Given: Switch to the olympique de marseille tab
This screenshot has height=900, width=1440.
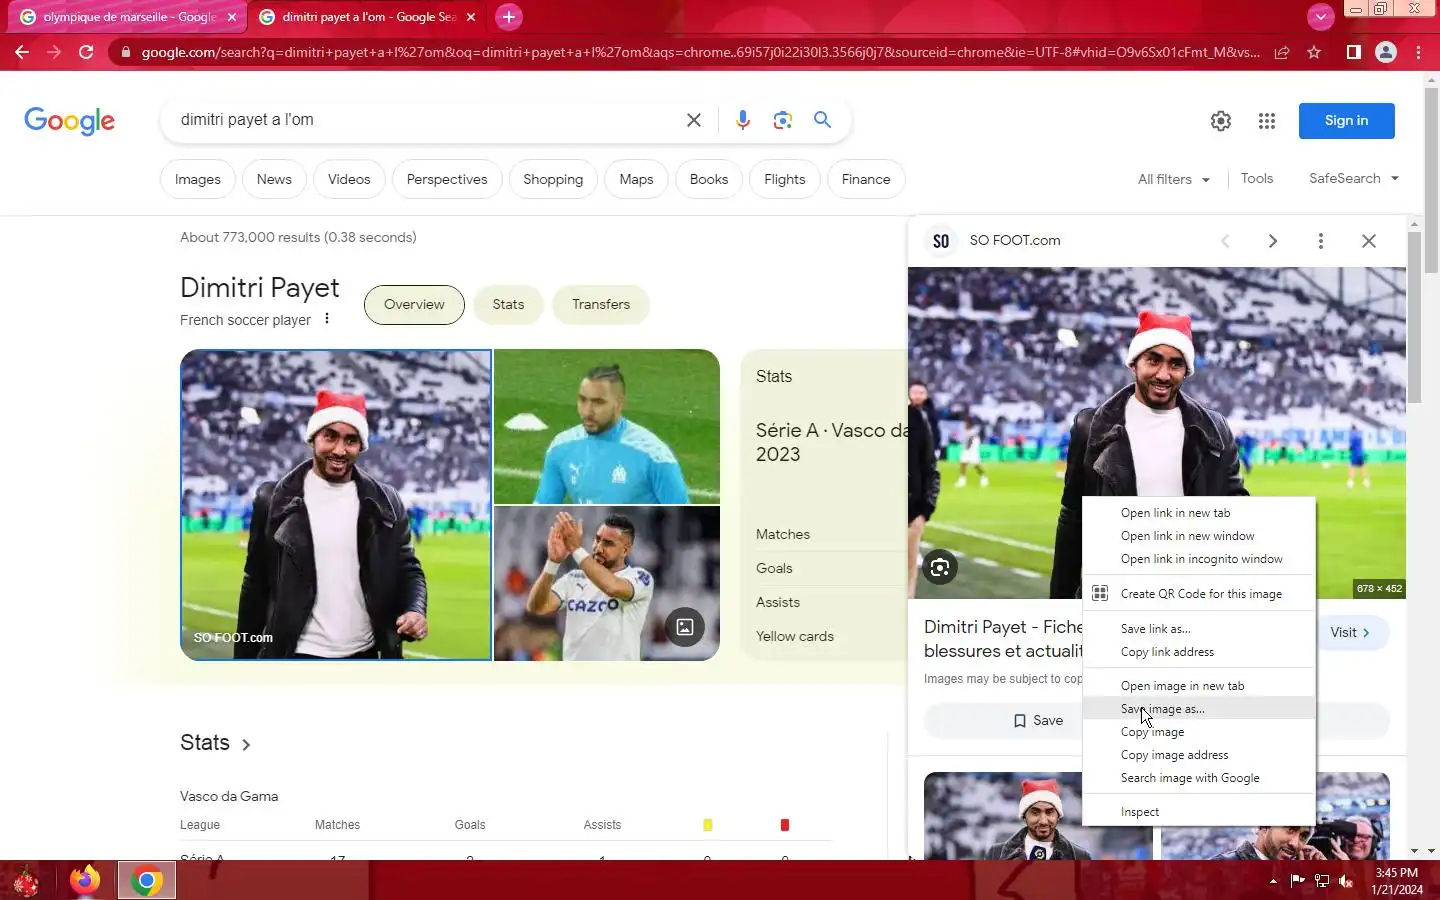Looking at the screenshot, I should click(128, 17).
